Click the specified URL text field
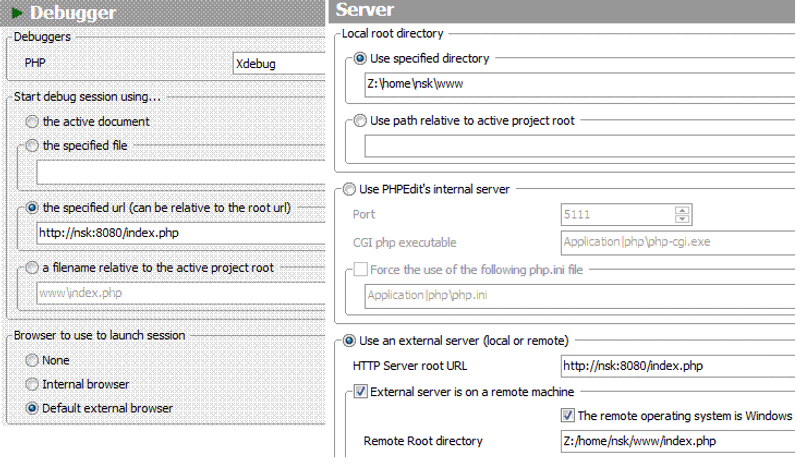Viewport: 800px width, 465px height. tap(180, 233)
